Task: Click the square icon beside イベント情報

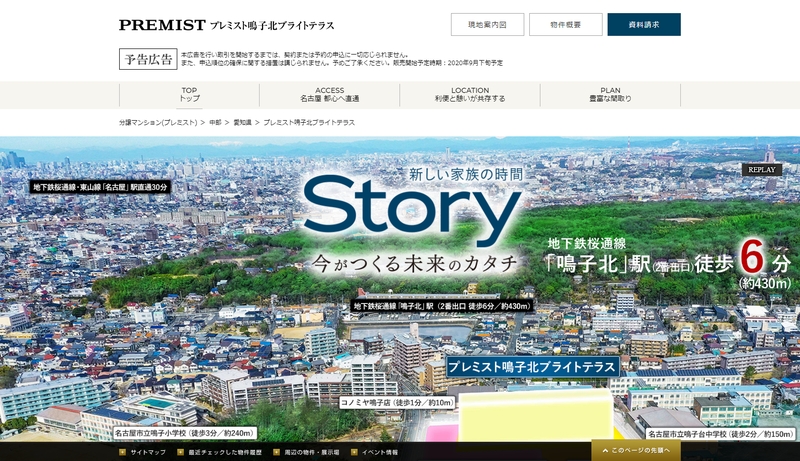Action: (354, 452)
